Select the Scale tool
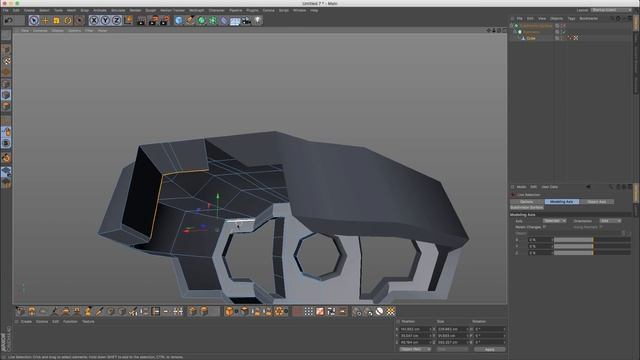Screen dimensions: 640x360 (56, 20)
